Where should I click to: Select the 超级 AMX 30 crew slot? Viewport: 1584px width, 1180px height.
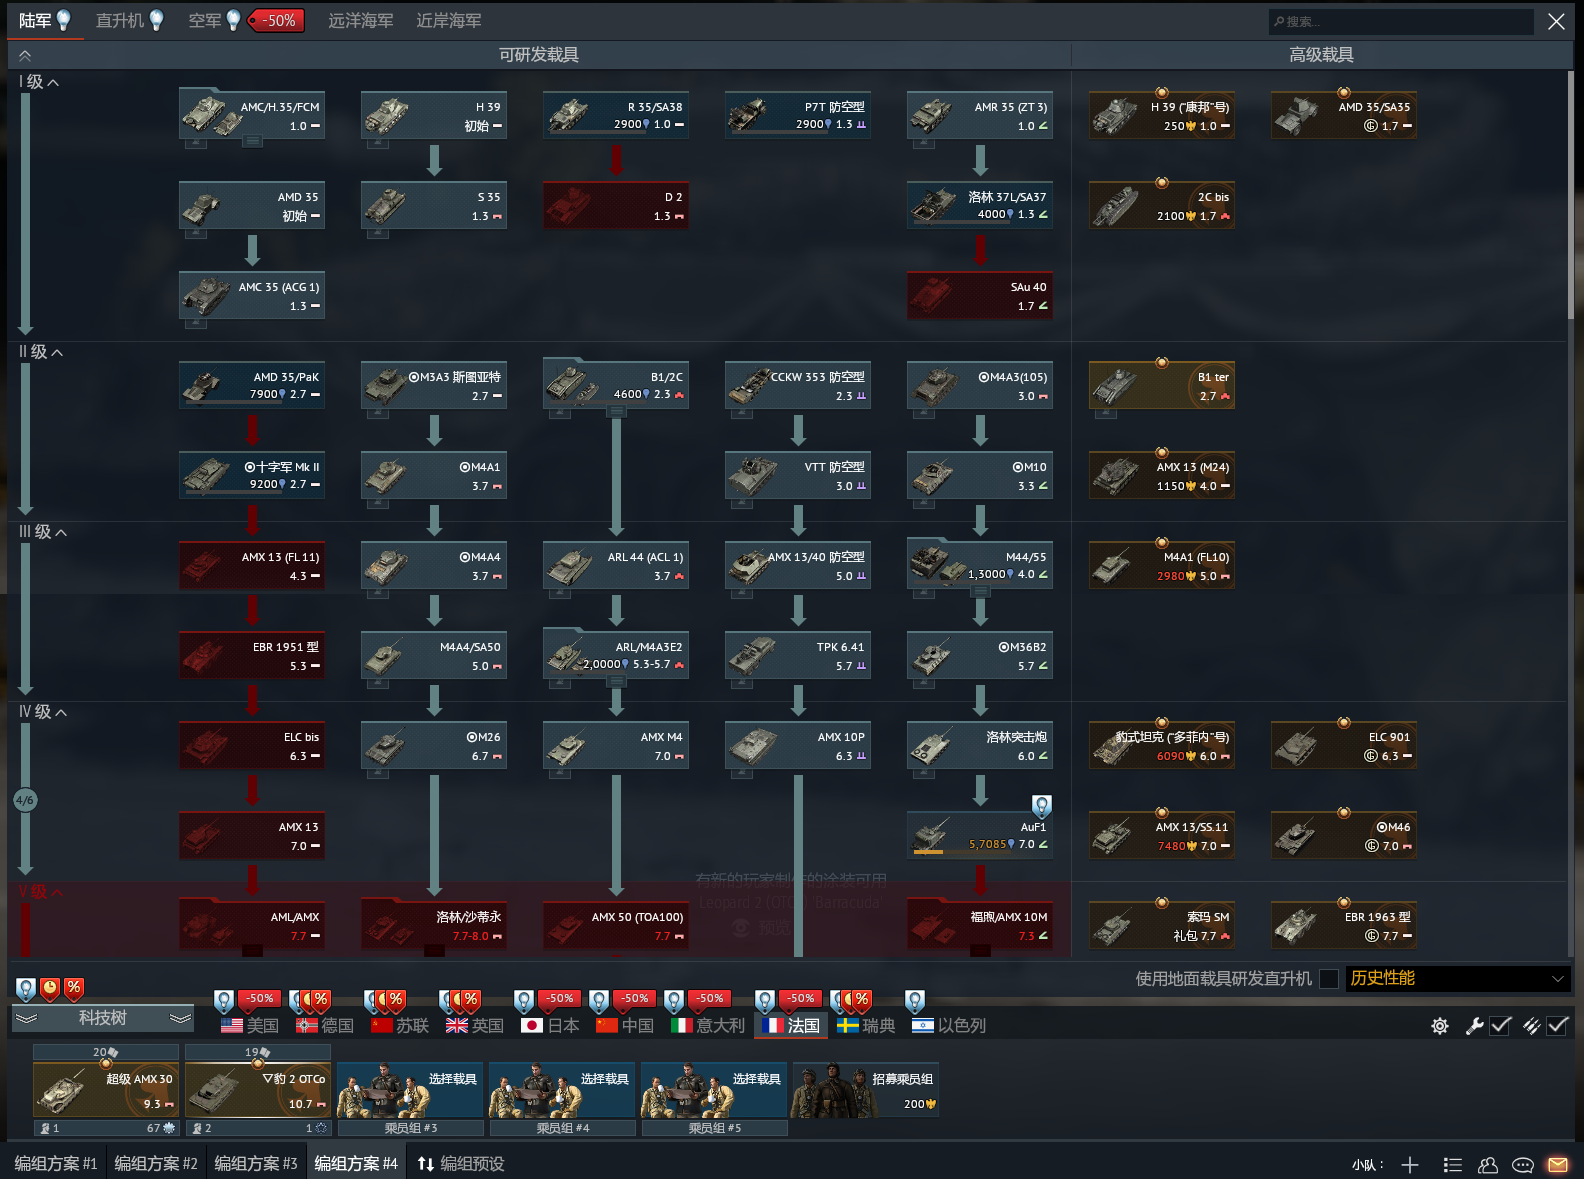(x=106, y=1090)
